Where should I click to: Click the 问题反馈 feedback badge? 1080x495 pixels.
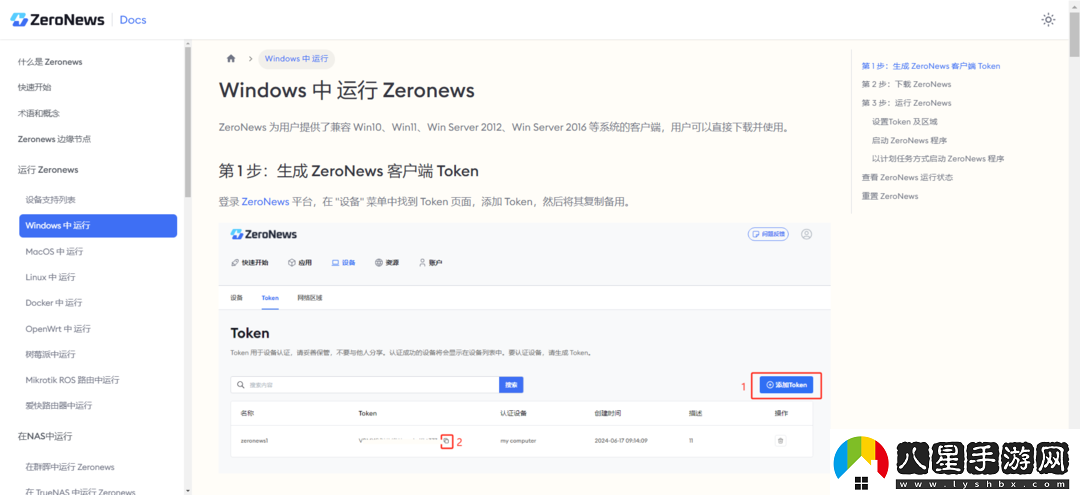click(768, 234)
